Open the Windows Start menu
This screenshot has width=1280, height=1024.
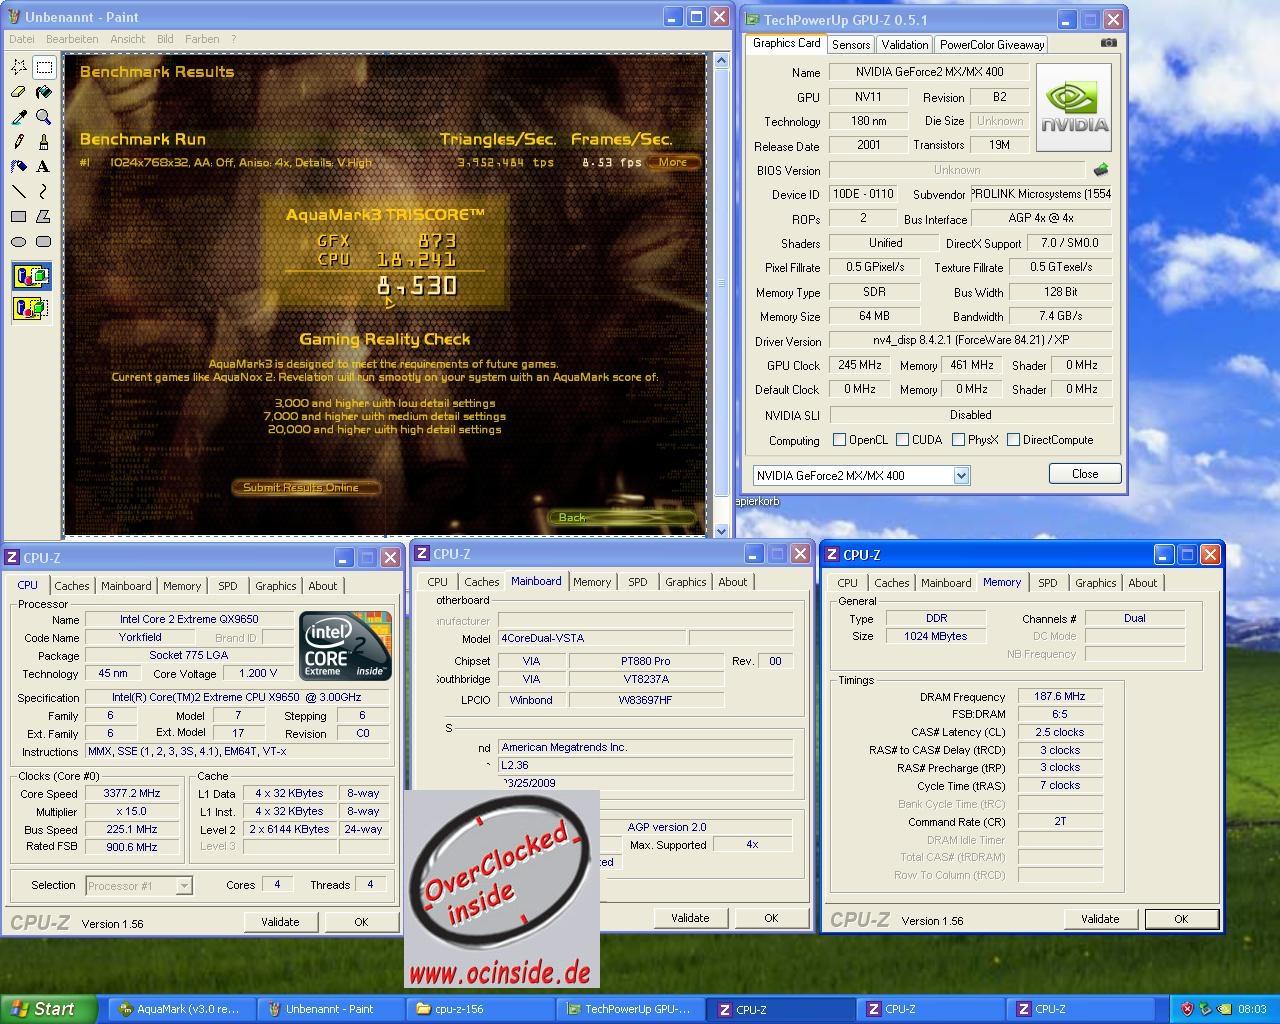tap(48, 1009)
